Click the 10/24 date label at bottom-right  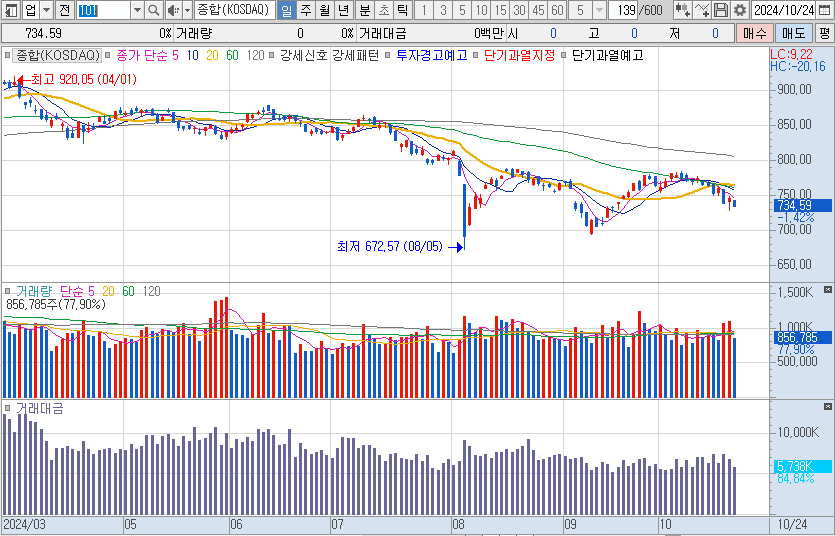pyautogui.click(x=792, y=525)
